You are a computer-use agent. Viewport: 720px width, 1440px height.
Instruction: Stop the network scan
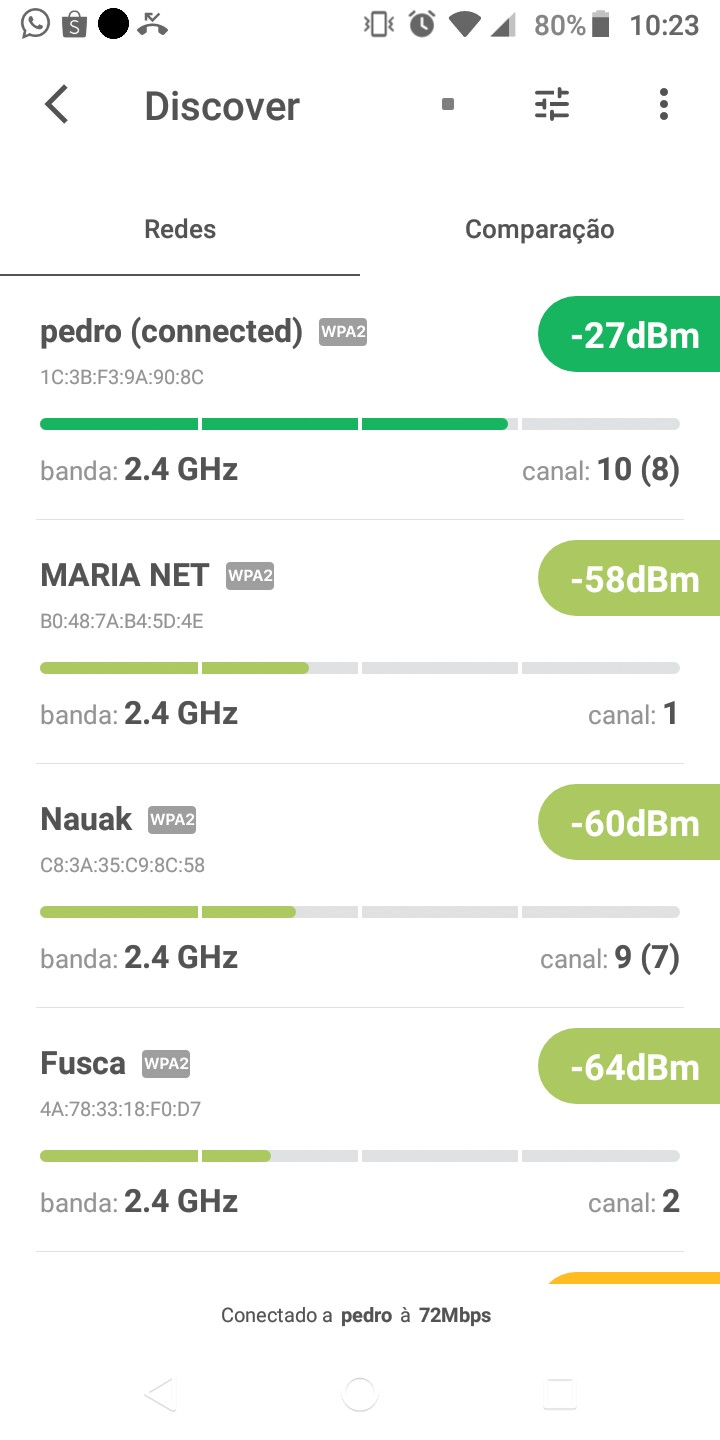(x=448, y=105)
